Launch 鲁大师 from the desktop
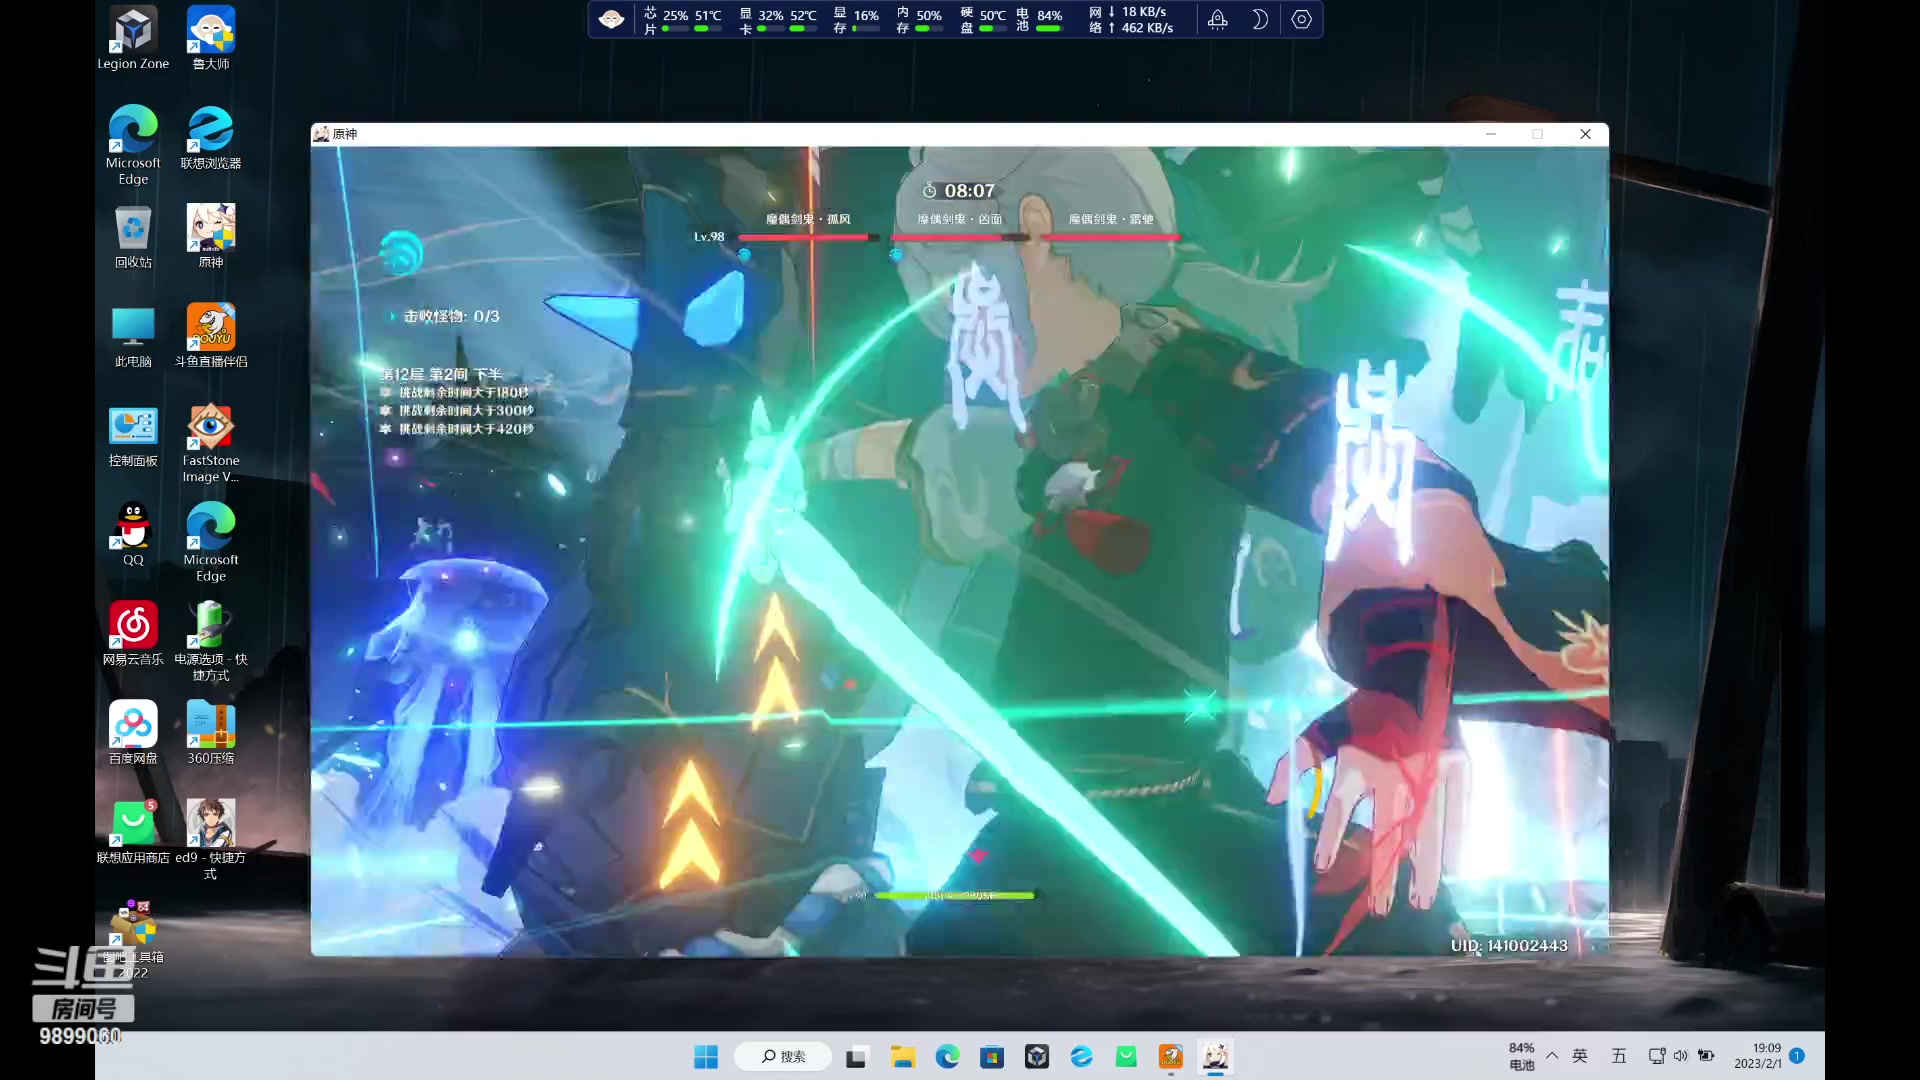 [x=211, y=38]
